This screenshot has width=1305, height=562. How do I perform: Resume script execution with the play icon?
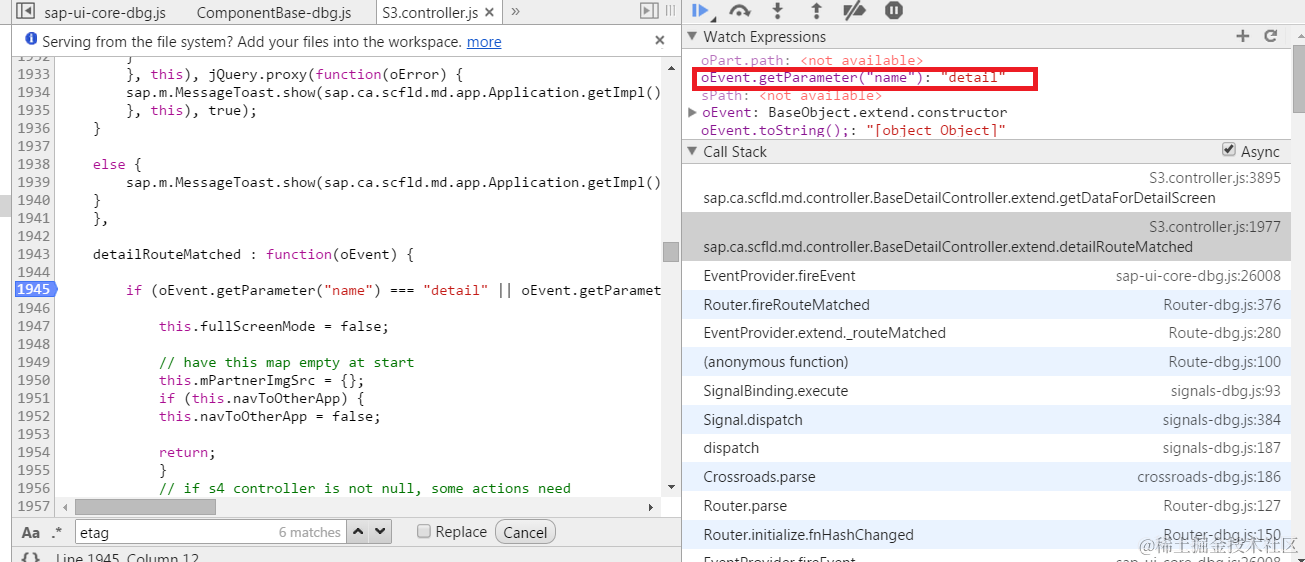tap(699, 11)
